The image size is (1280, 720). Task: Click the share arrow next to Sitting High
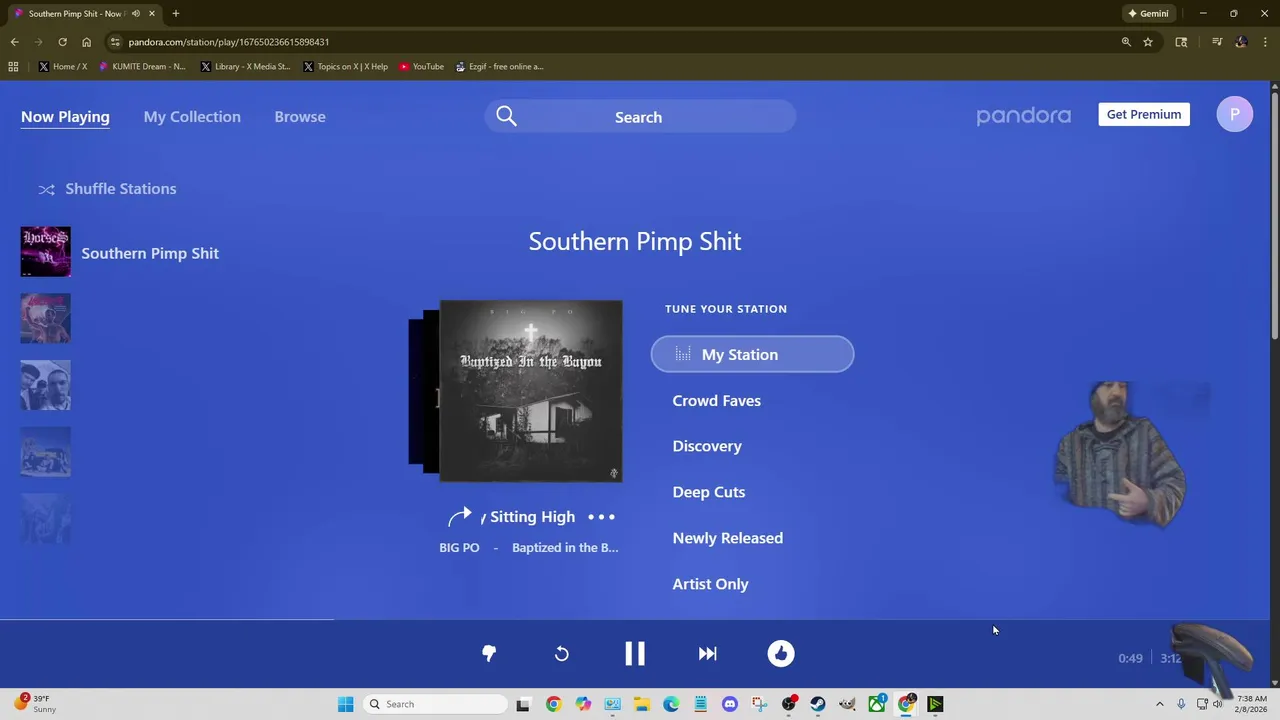click(x=460, y=517)
